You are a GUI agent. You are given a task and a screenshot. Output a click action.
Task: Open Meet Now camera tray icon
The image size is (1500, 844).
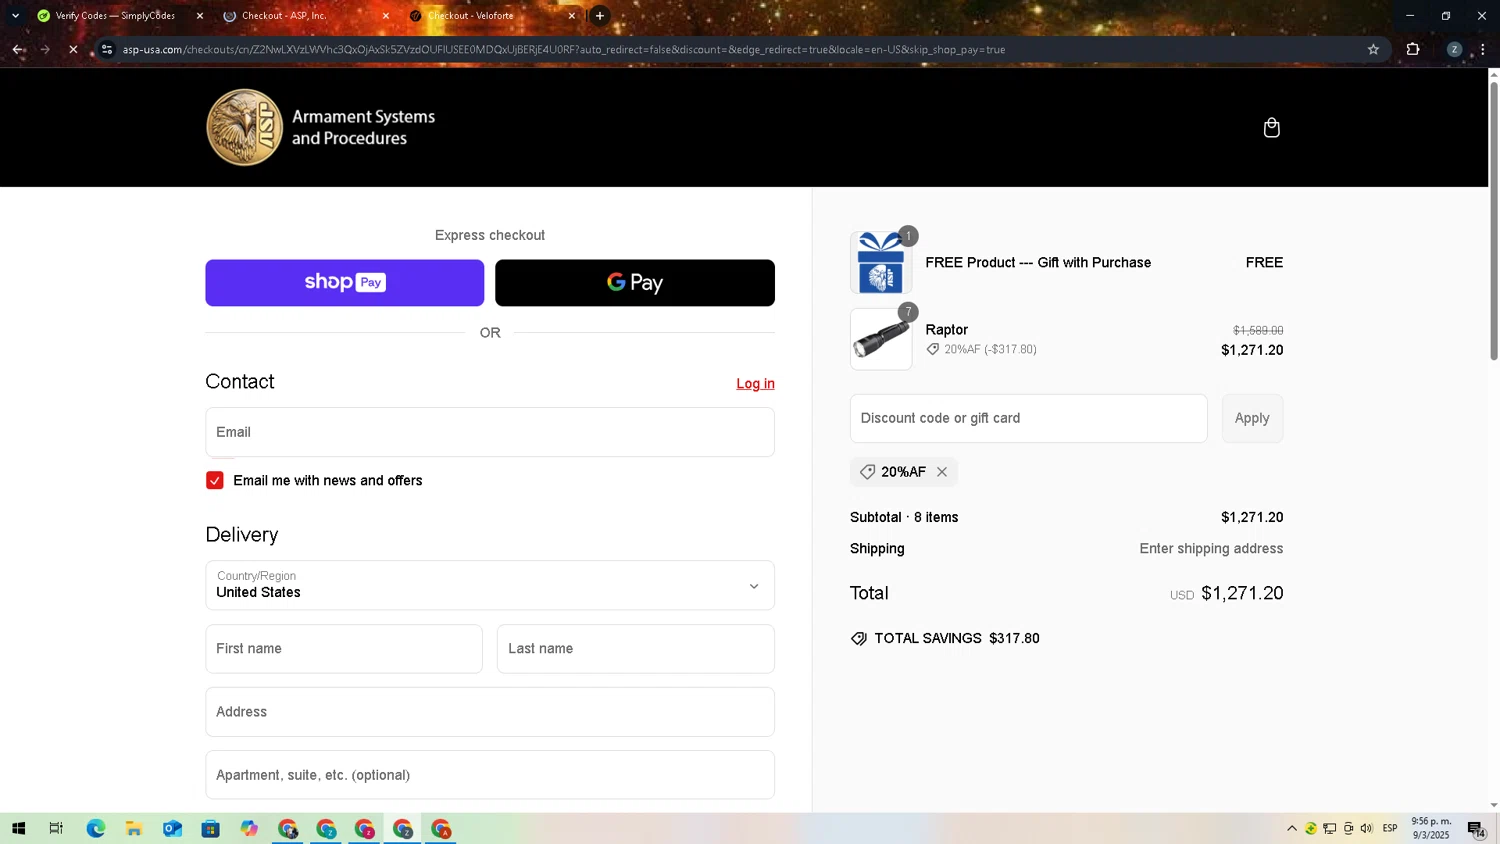(x=1348, y=829)
